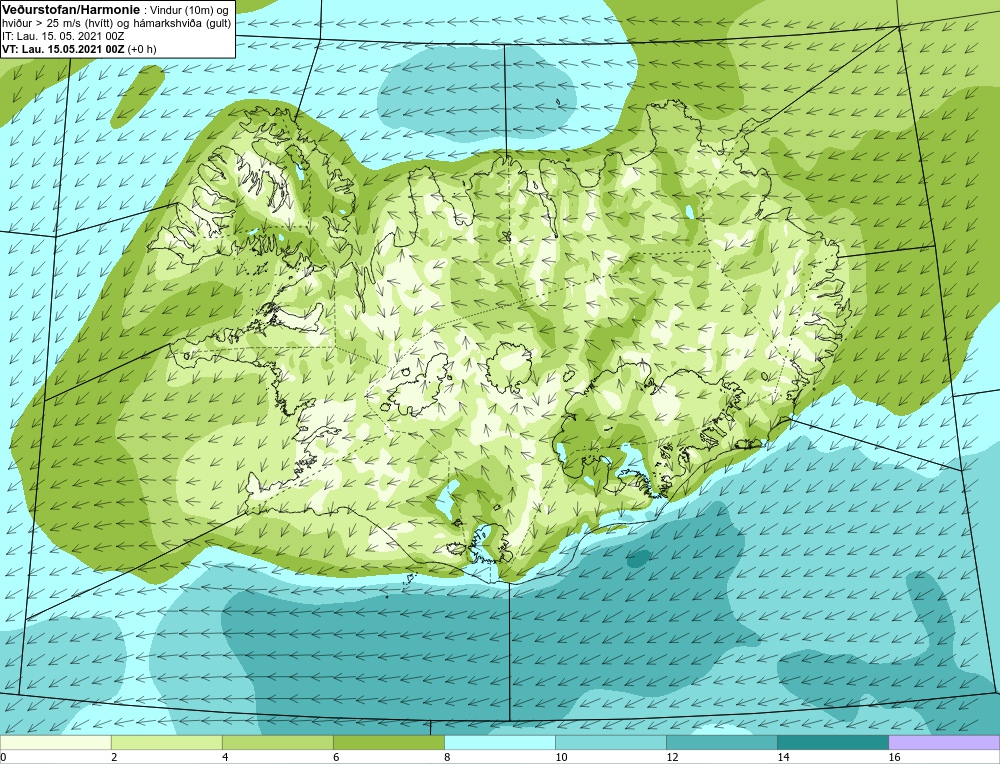Click the 4–6 m/s green legend swatch
This screenshot has width=1000, height=764.
coord(277,742)
